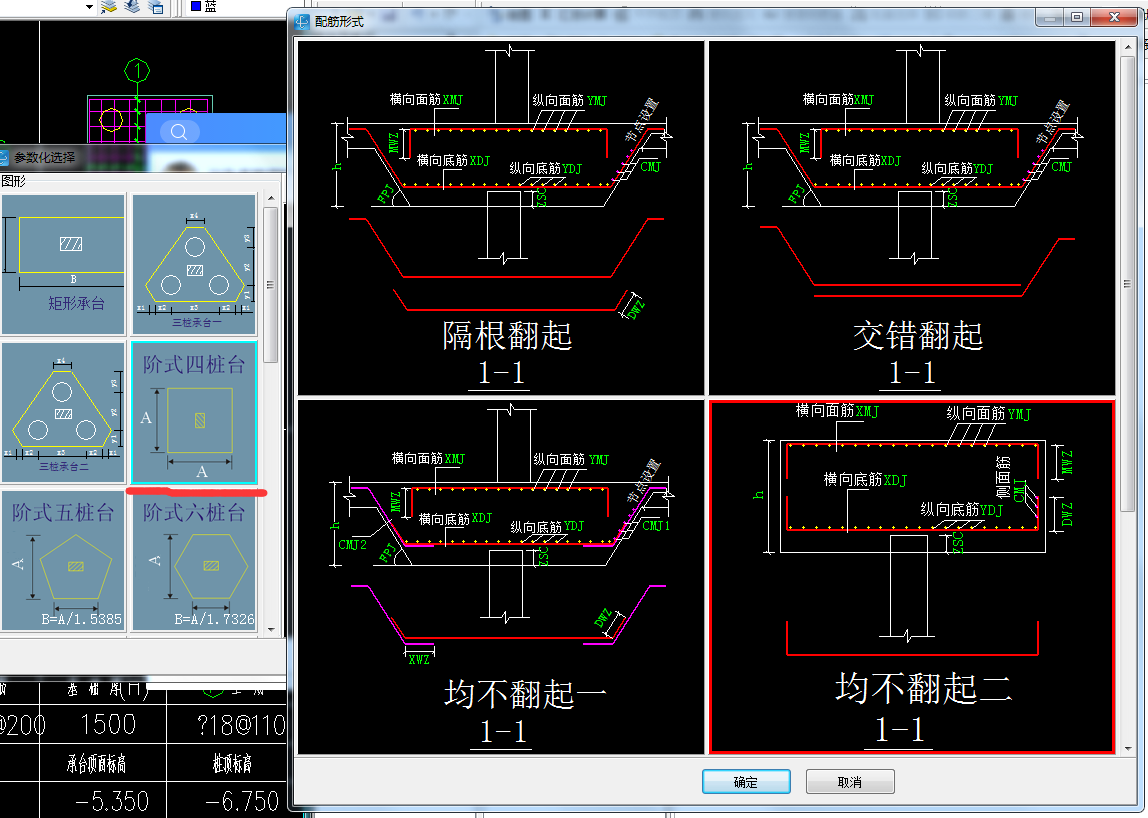Image resolution: width=1148 pixels, height=818 pixels.
Task: Click the 参数化选择 window title icon
Action: [x=4, y=157]
